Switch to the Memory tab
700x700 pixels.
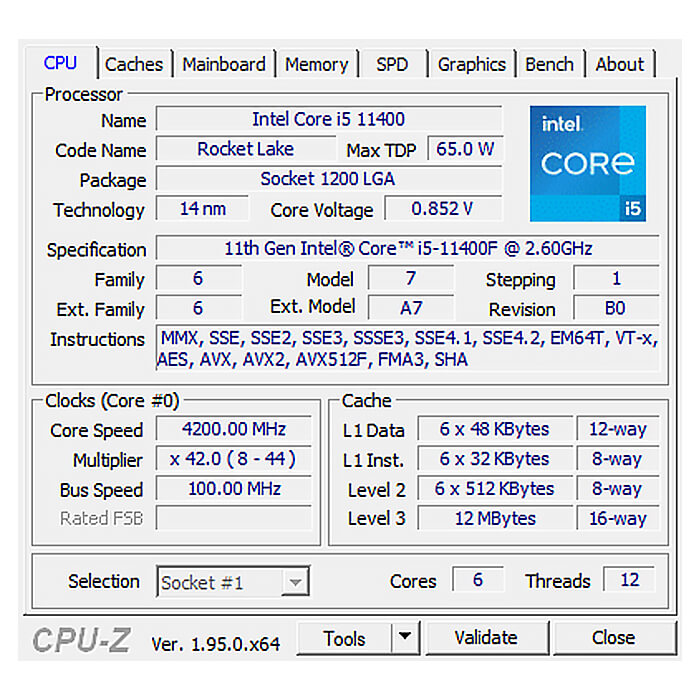[317, 64]
